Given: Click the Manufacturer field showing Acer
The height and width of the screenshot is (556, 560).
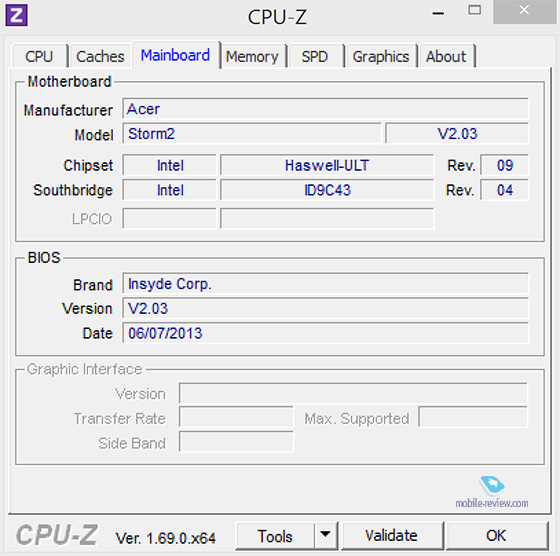Looking at the screenshot, I should coord(325,109).
